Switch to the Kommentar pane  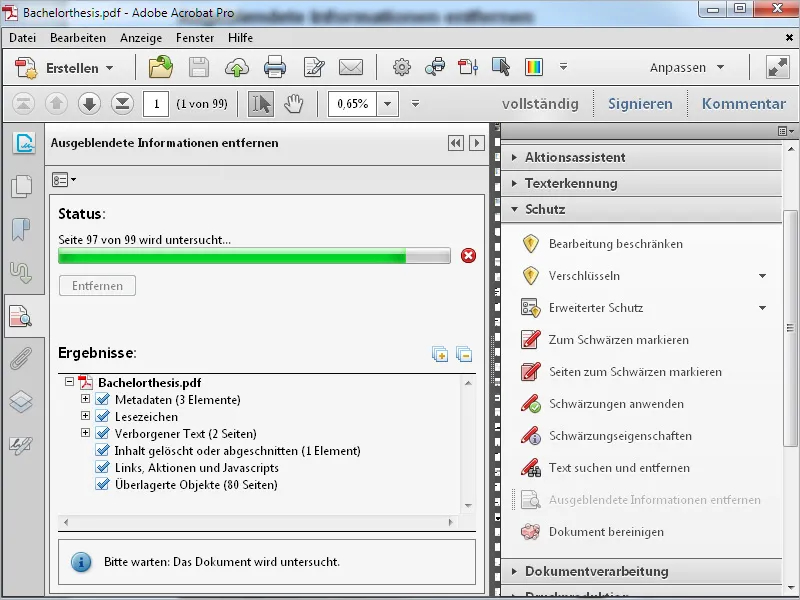743,104
